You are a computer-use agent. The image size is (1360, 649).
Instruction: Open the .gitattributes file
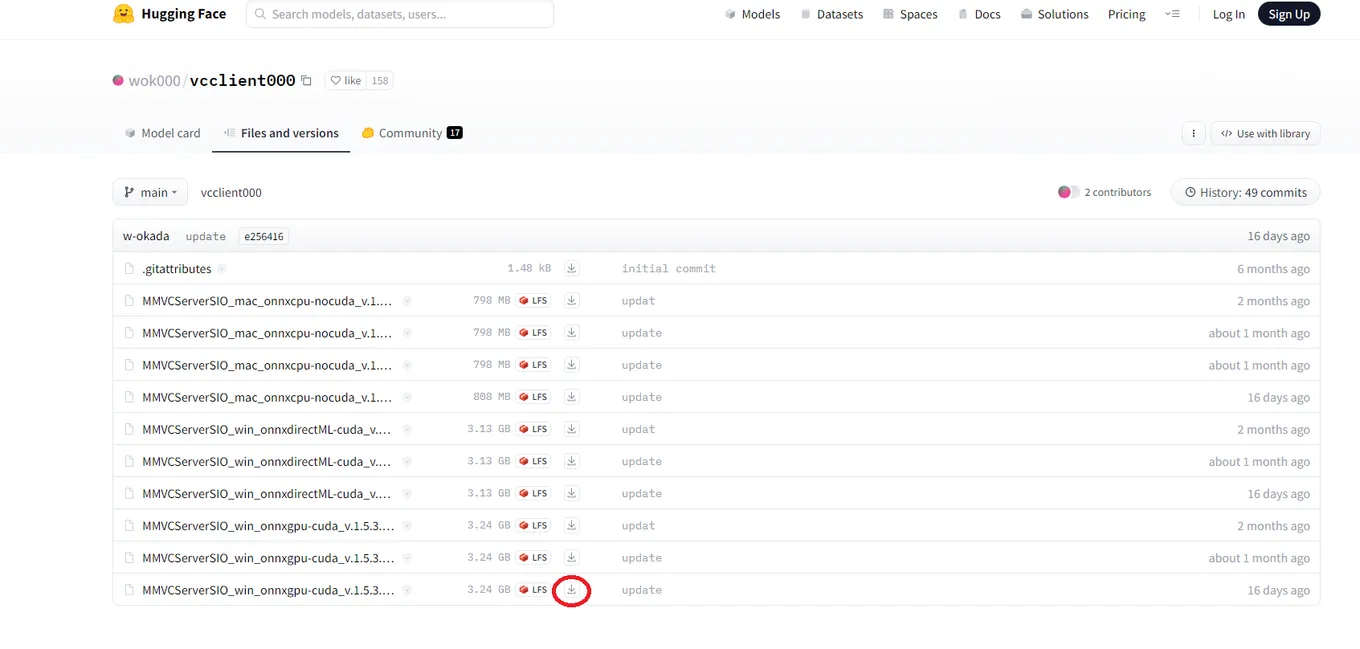click(177, 269)
